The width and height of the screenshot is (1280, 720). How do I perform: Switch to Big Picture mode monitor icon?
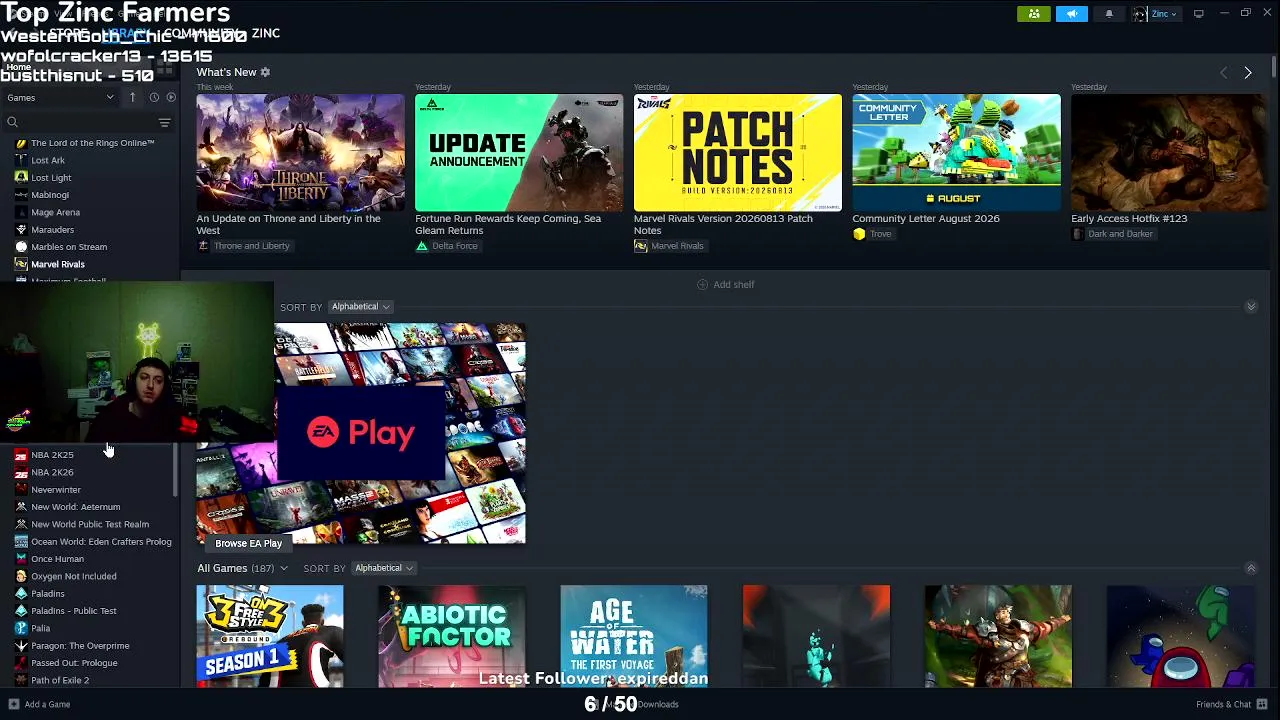tap(1198, 14)
